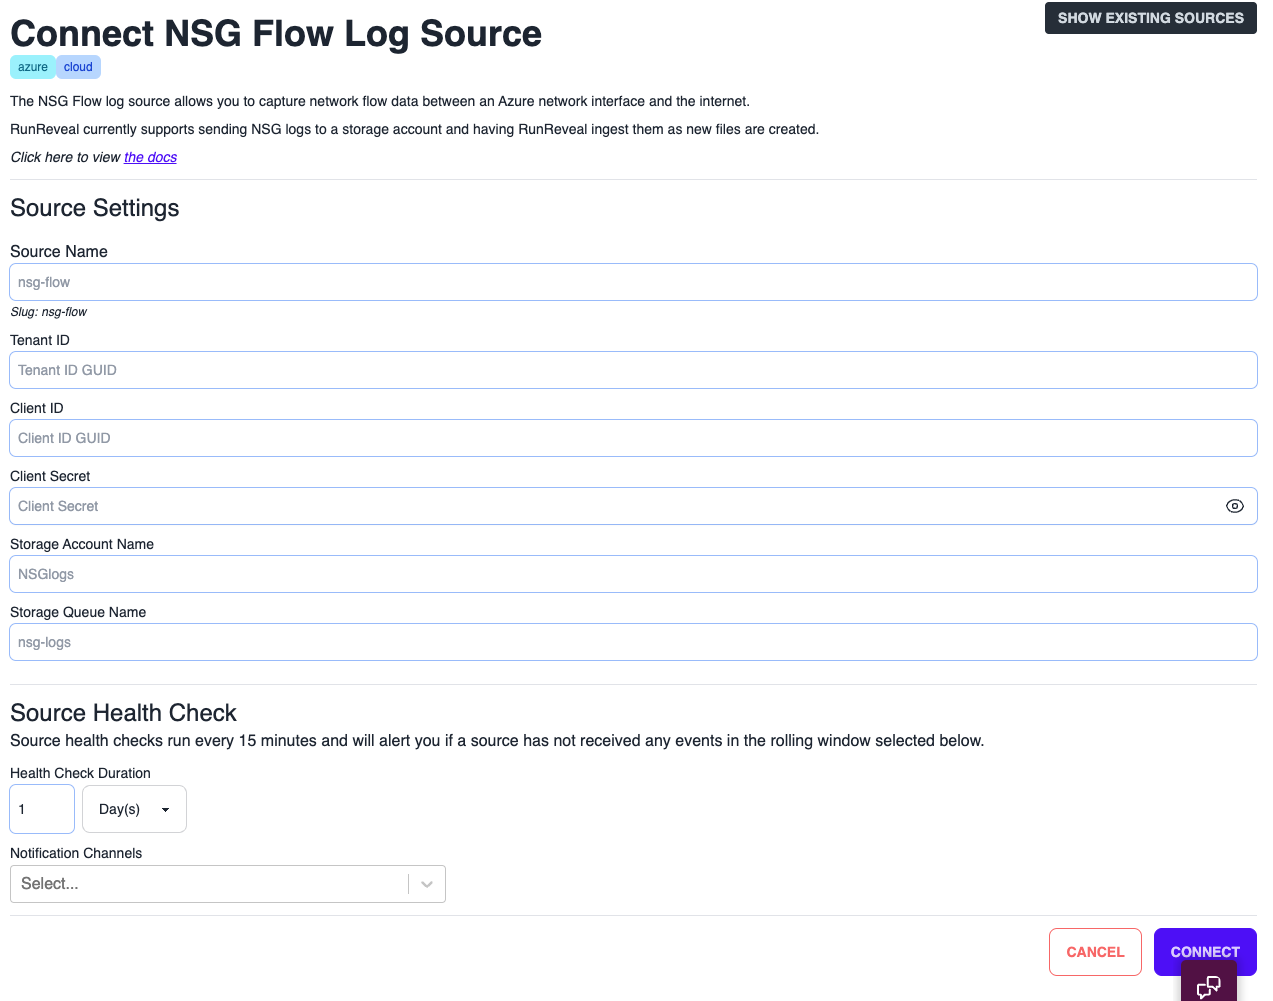Open the docs link
1273x1001 pixels.
[150, 157]
